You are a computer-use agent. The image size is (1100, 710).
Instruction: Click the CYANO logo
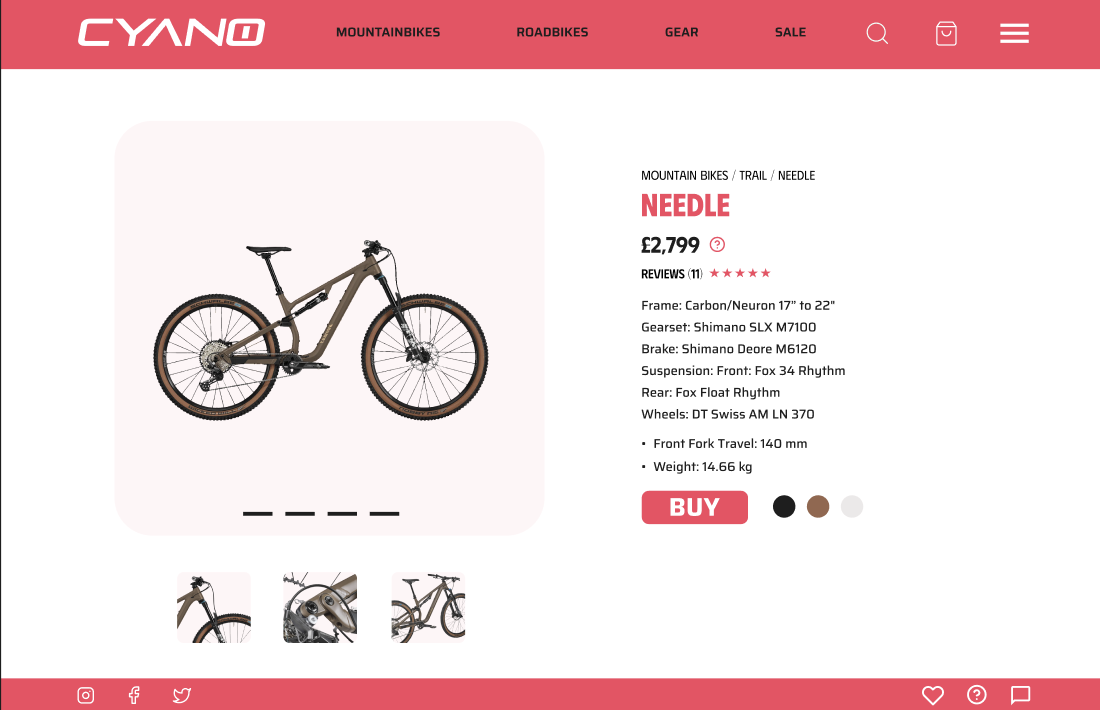pos(171,33)
